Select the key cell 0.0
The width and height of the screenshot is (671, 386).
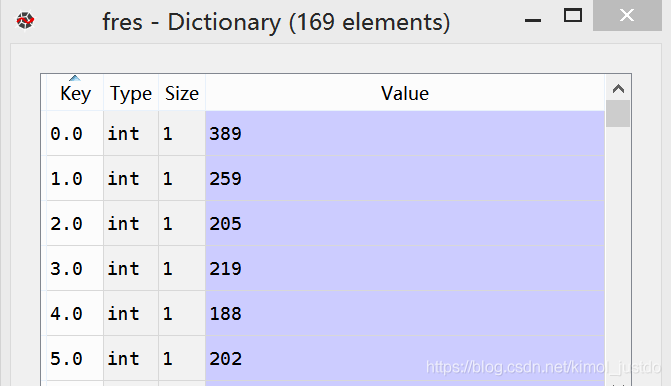pyautogui.click(x=75, y=134)
